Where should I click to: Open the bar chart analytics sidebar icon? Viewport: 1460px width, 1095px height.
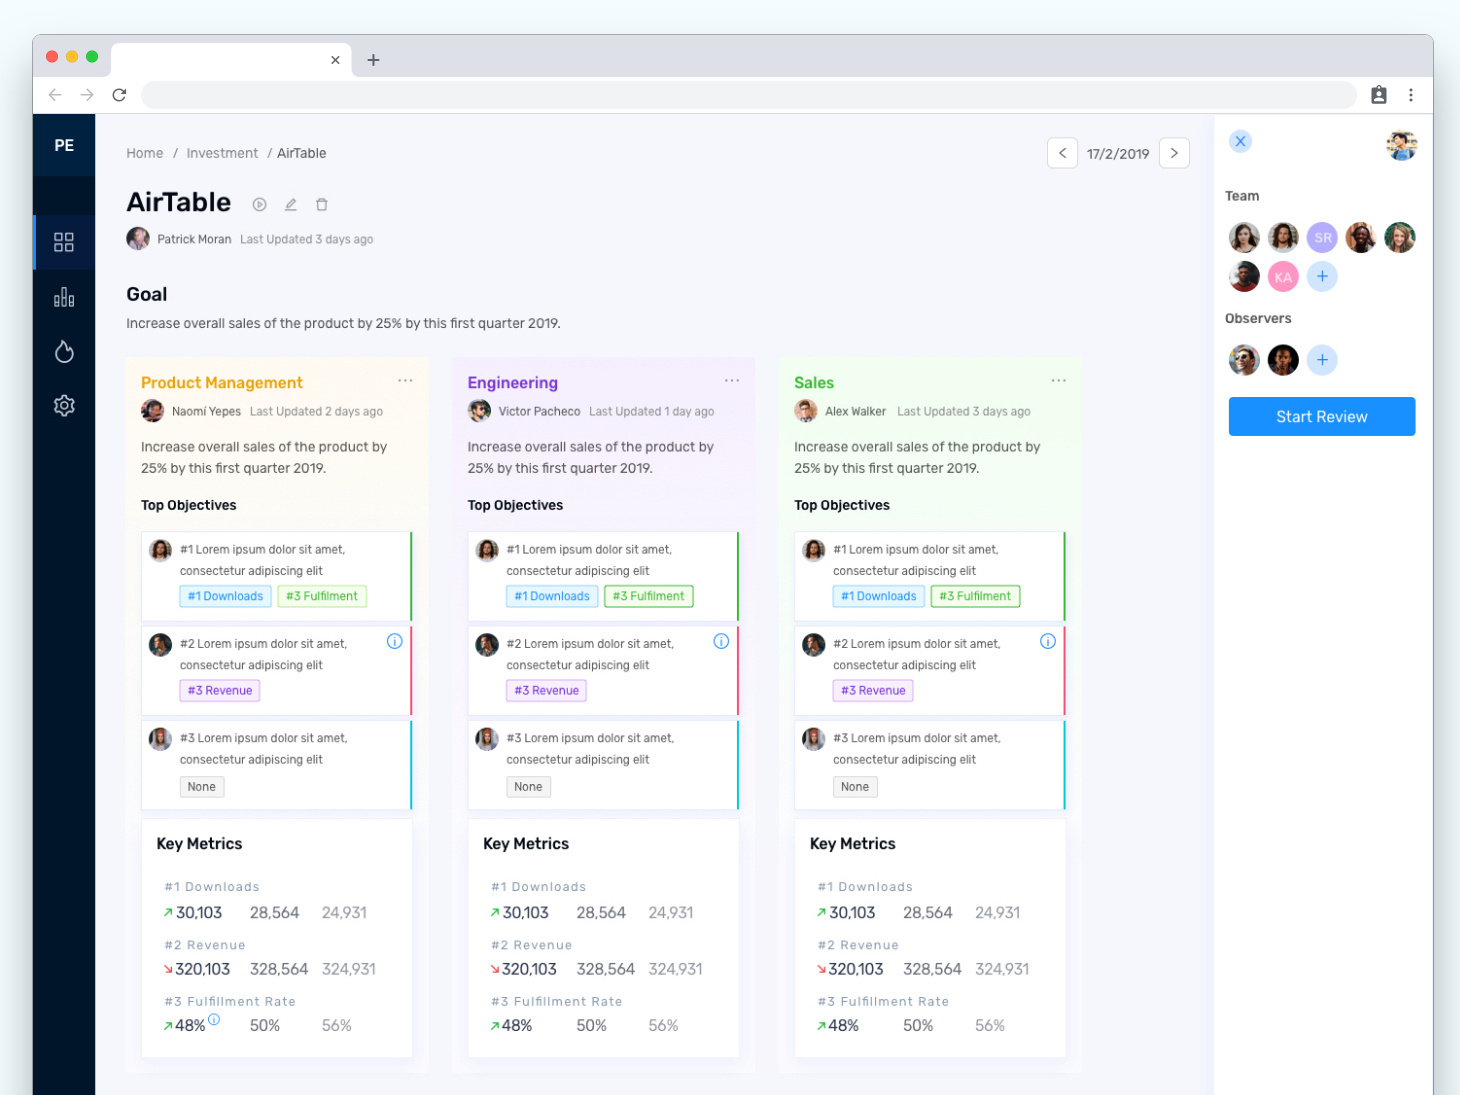[64, 297]
